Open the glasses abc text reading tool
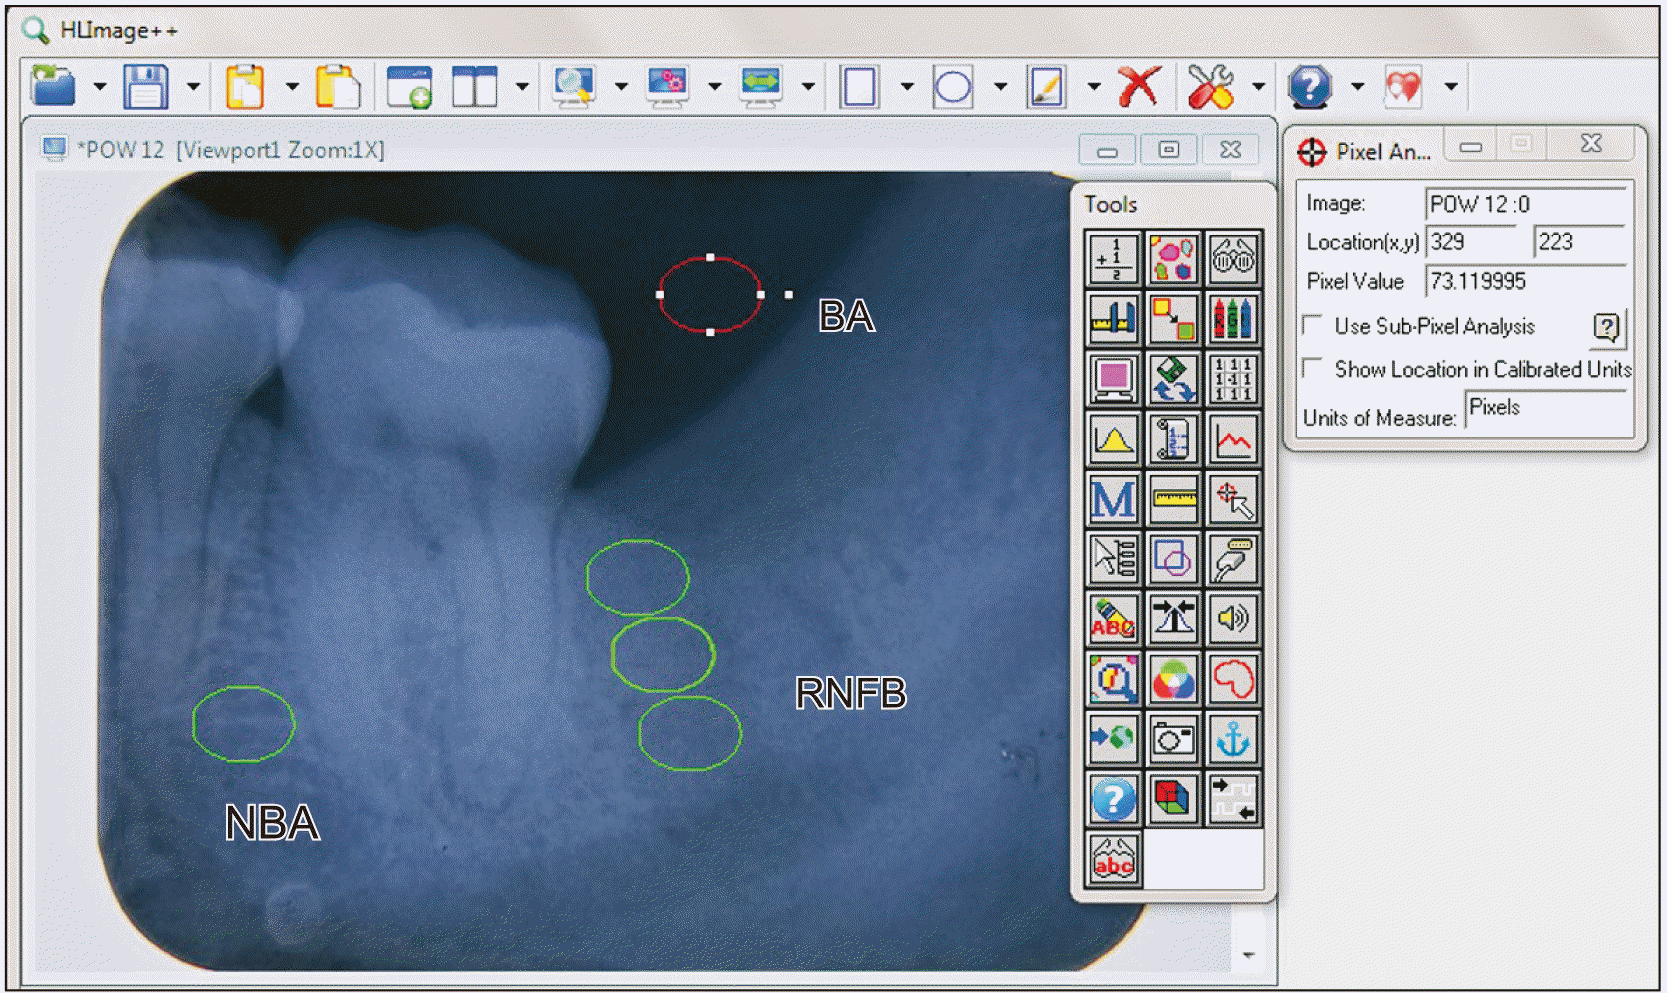The width and height of the screenshot is (1667, 993). (x=1113, y=859)
